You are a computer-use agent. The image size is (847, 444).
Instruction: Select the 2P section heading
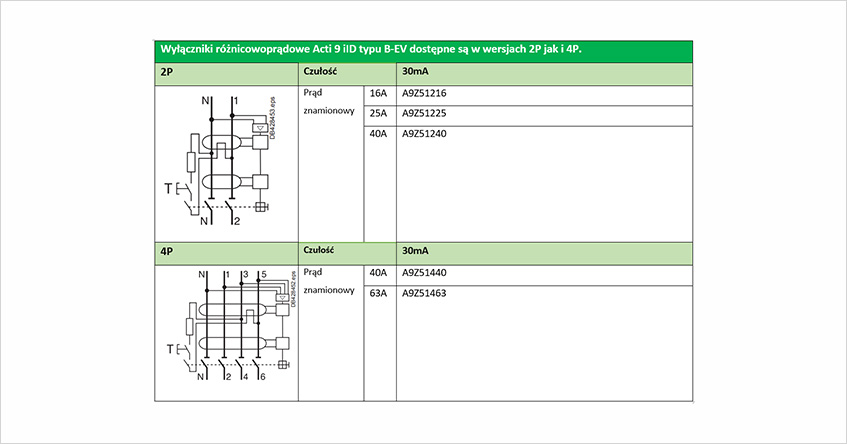(166, 72)
